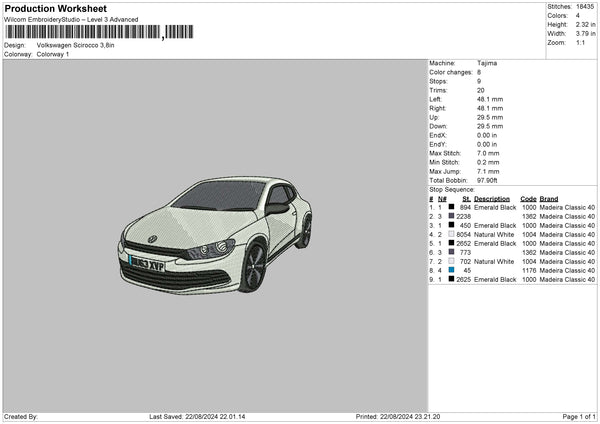This screenshot has height=424, width=600.
Task: Select the 'Colorway 1' value
Action: (x=53, y=54)
